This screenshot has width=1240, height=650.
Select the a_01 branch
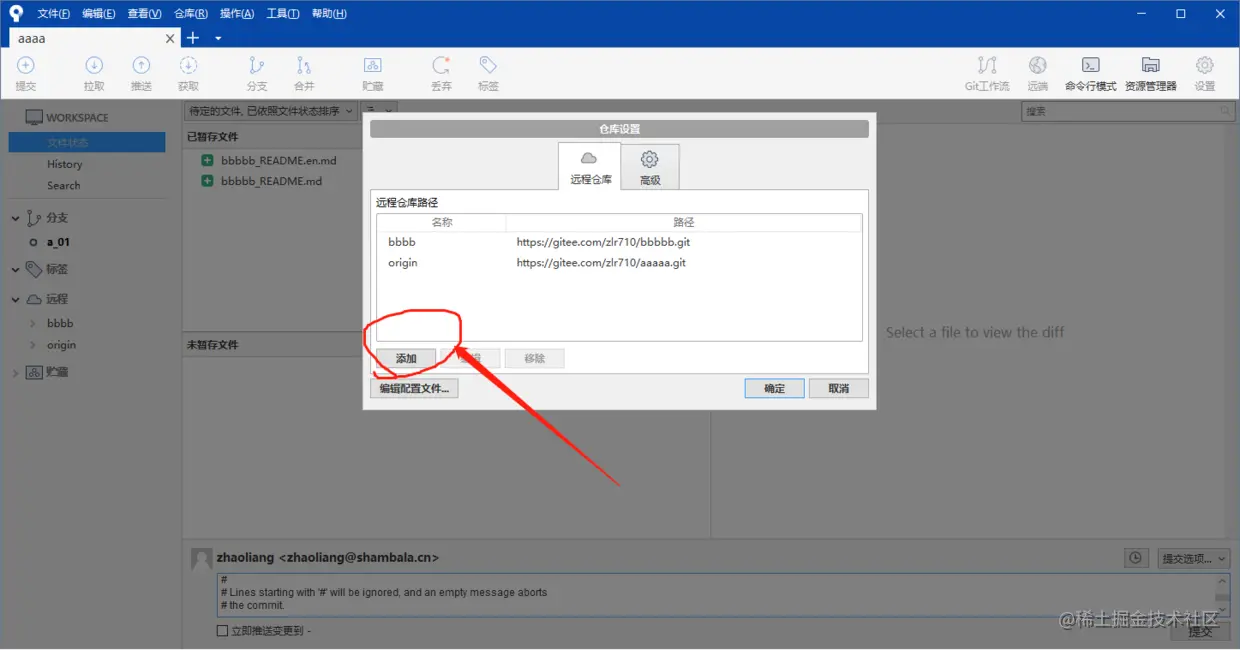[x=58, y=242]
